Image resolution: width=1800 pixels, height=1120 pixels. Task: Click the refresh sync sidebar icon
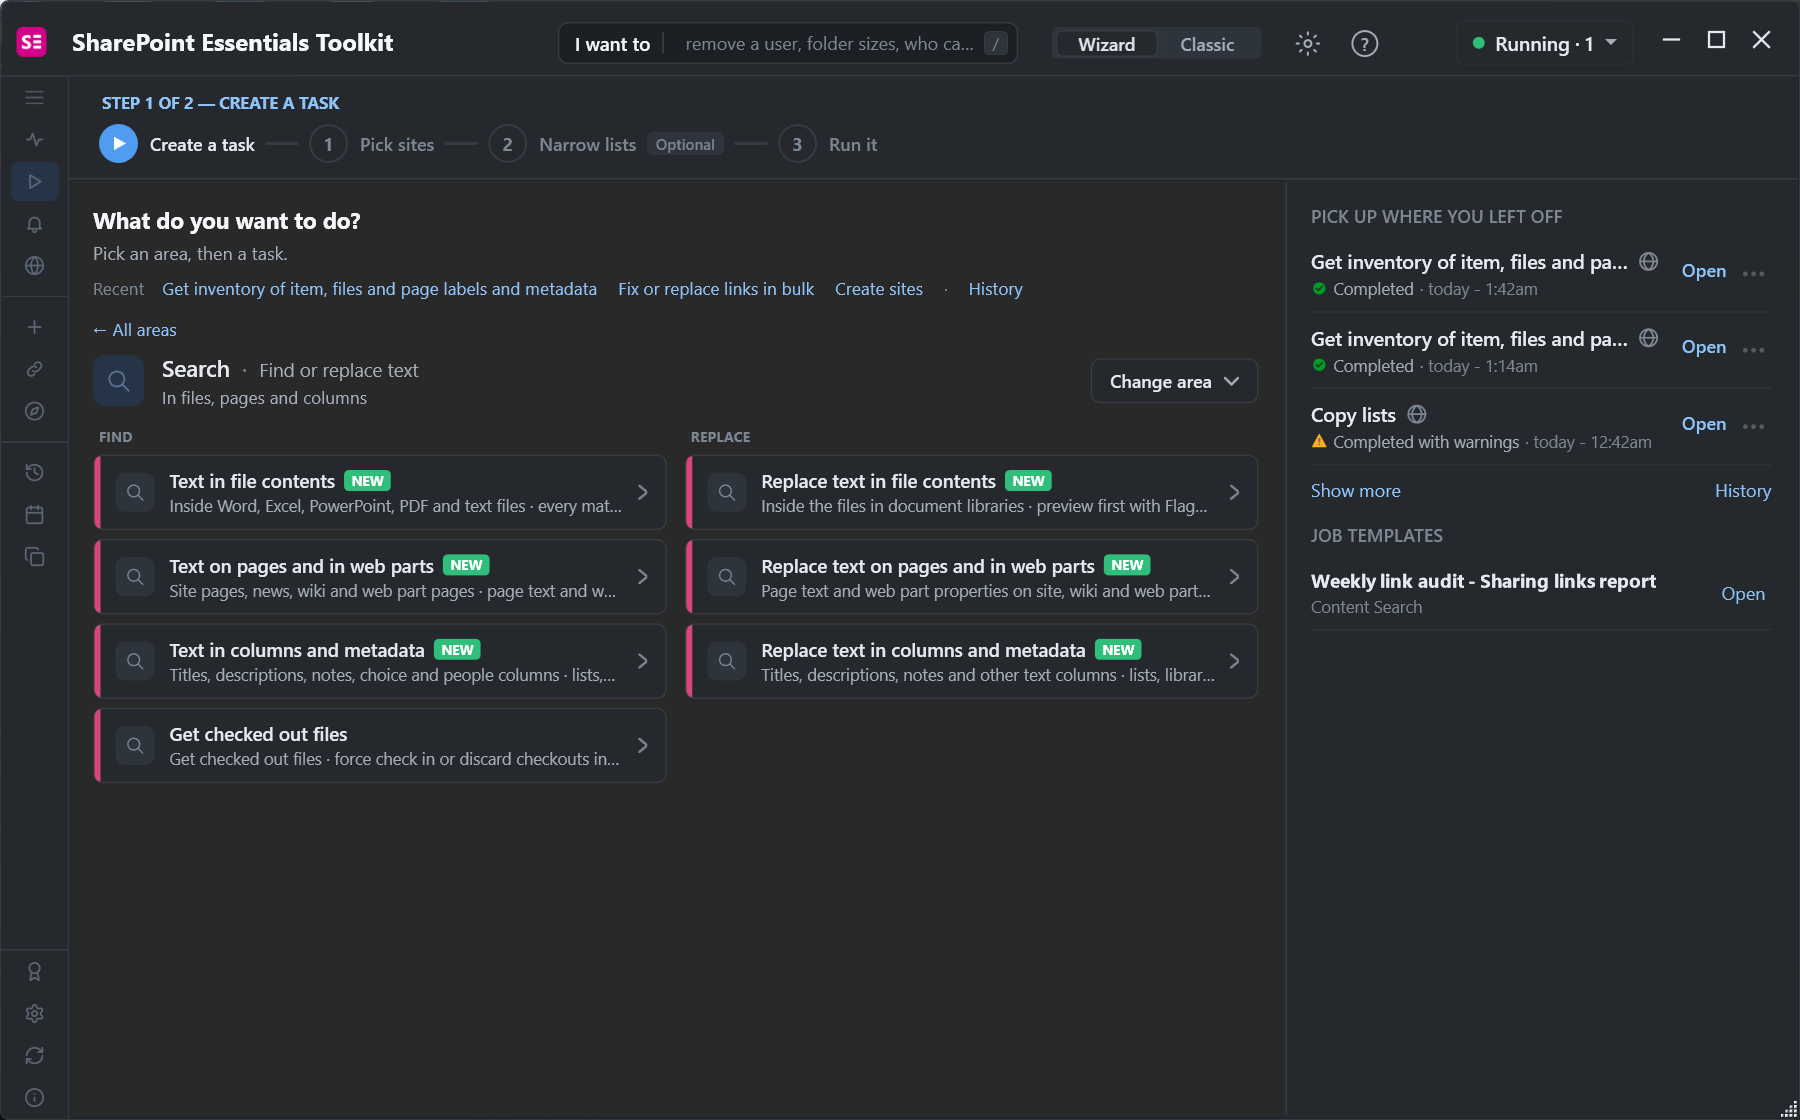pyautogui.click(x=34, y=1055)
